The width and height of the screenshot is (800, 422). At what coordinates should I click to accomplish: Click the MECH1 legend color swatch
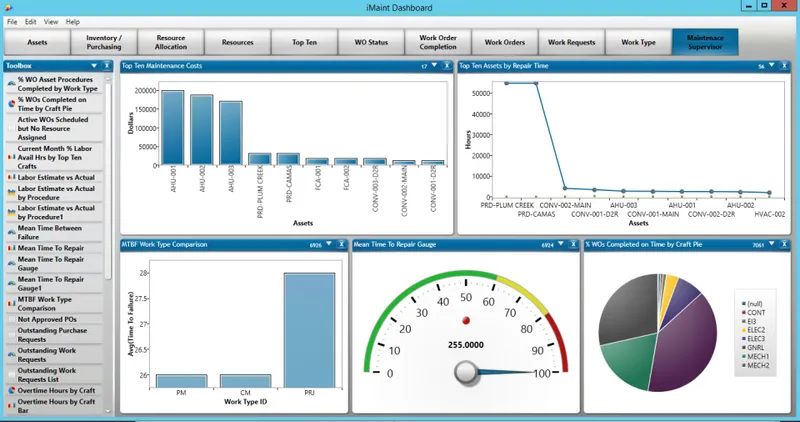click(743, 356)
